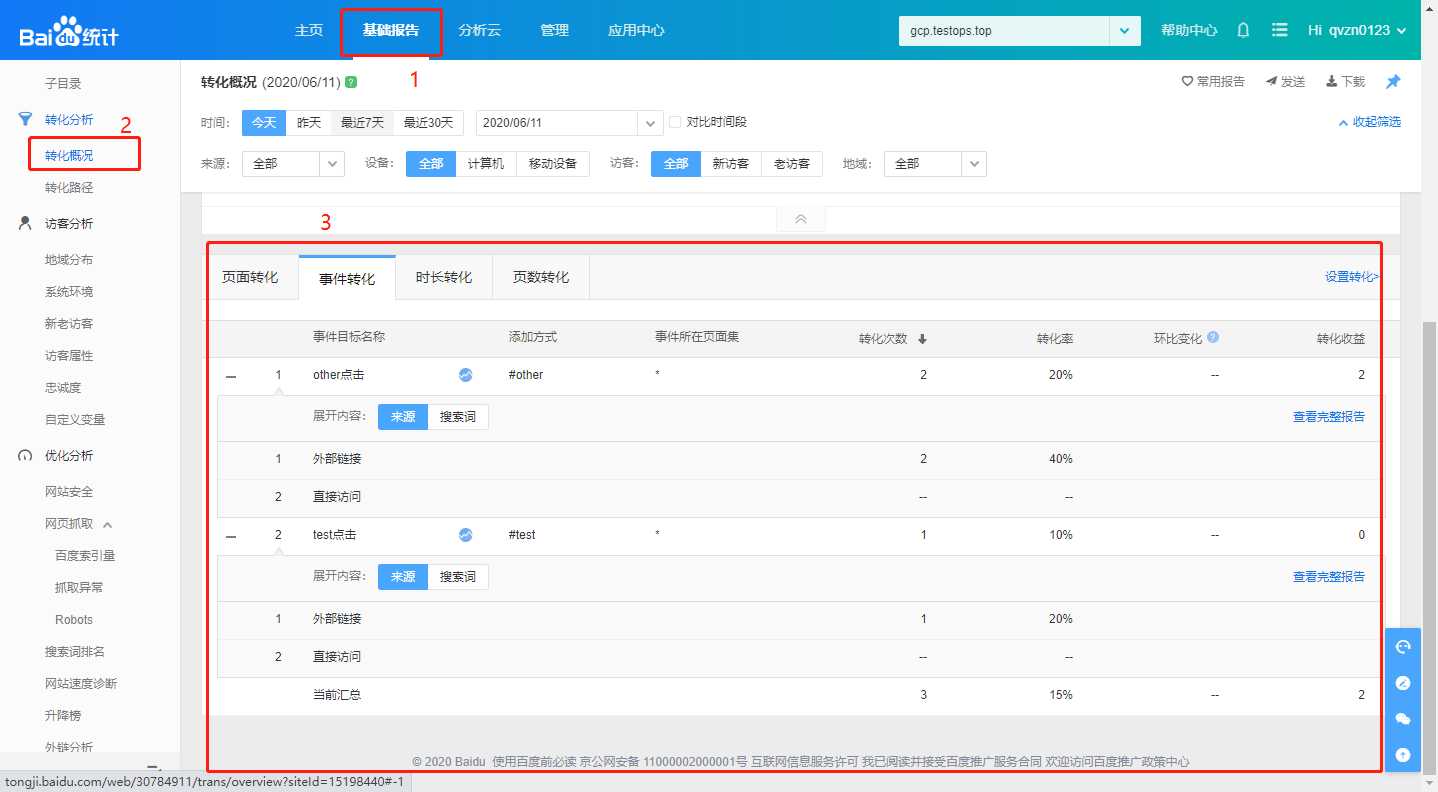Open the notification bell
This screenshot has width=1438, height=792.
click(x=1243, y=30)
